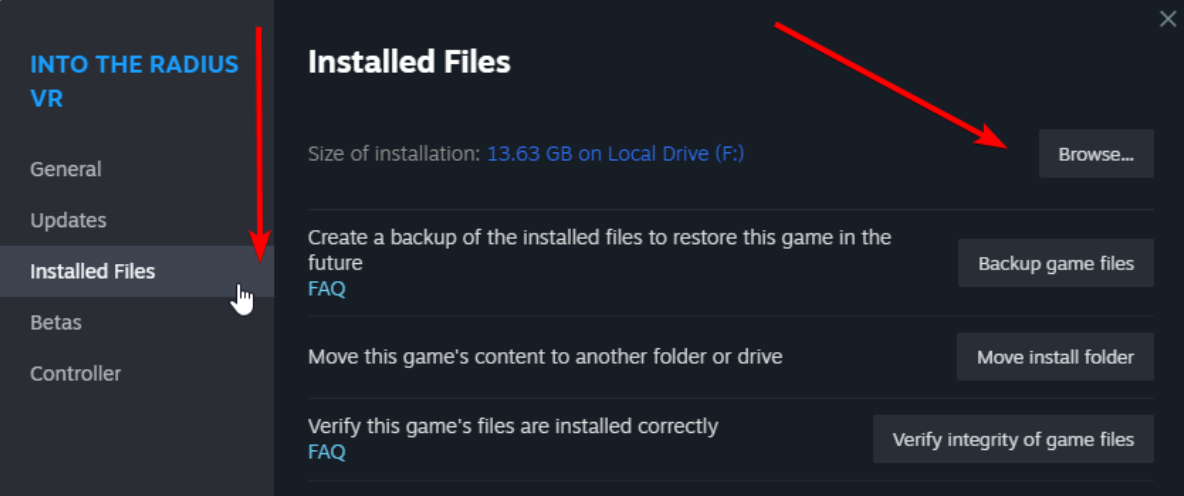
Task: Open the General settings tab
Action: click(66, 169)
